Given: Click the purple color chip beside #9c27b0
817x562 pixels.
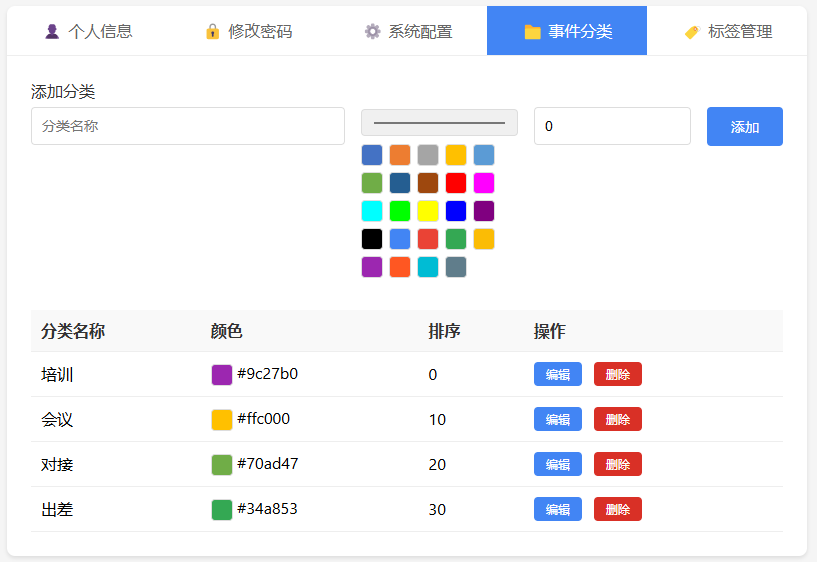Looking at the screenshot, I should point(221,375).
